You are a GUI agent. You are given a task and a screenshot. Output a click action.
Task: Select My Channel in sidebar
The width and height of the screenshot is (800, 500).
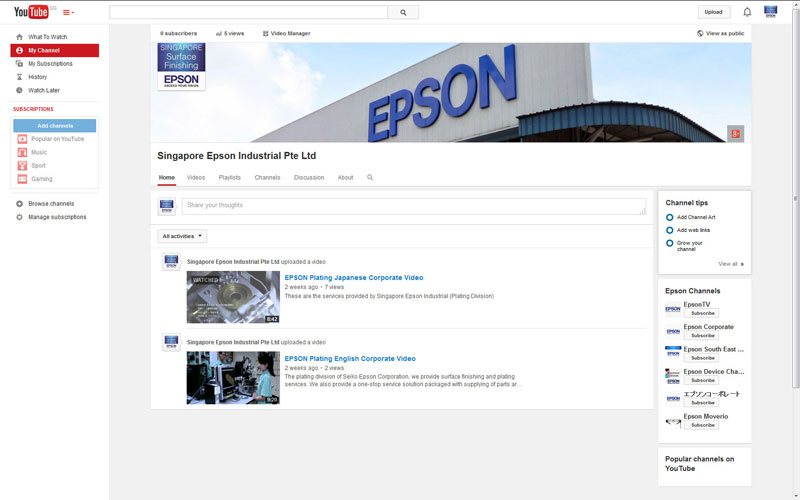tap(55, 50)
